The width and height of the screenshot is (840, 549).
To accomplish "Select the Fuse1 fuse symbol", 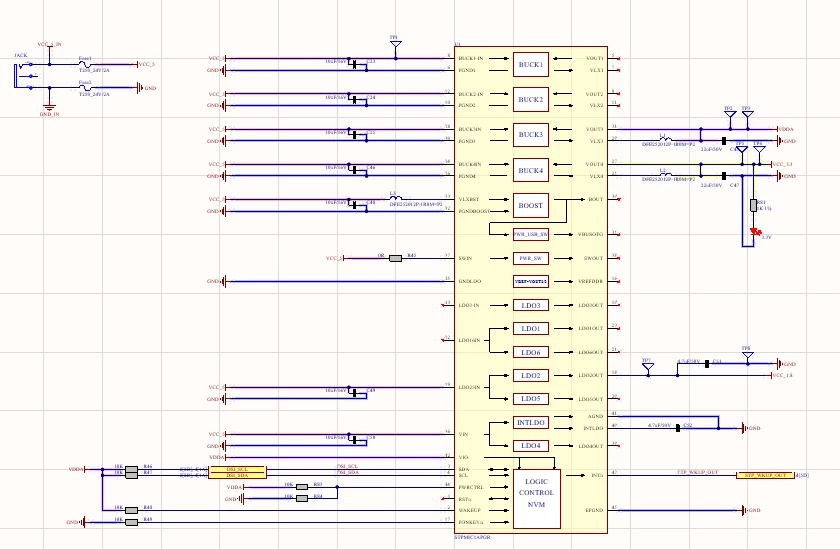I will [85, 64].
